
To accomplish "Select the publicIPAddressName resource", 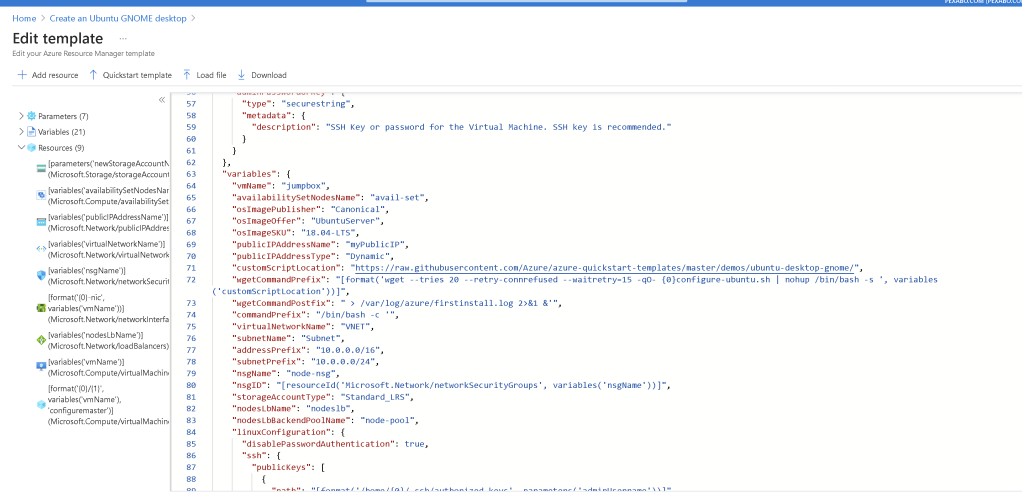I will click(108, 222).
